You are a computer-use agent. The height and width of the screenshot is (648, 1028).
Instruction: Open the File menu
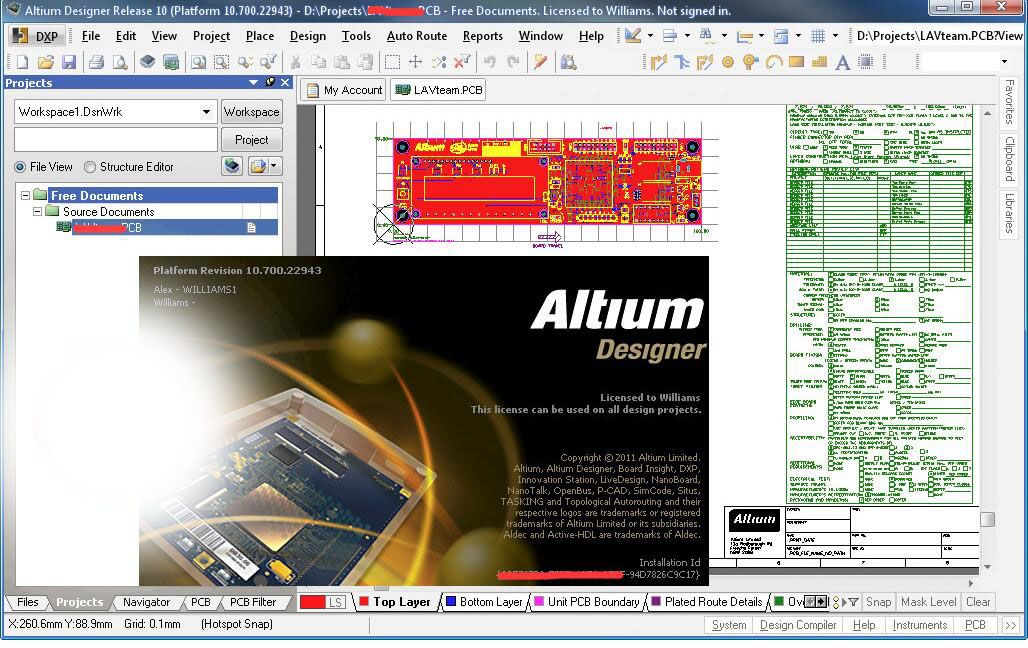91,36
